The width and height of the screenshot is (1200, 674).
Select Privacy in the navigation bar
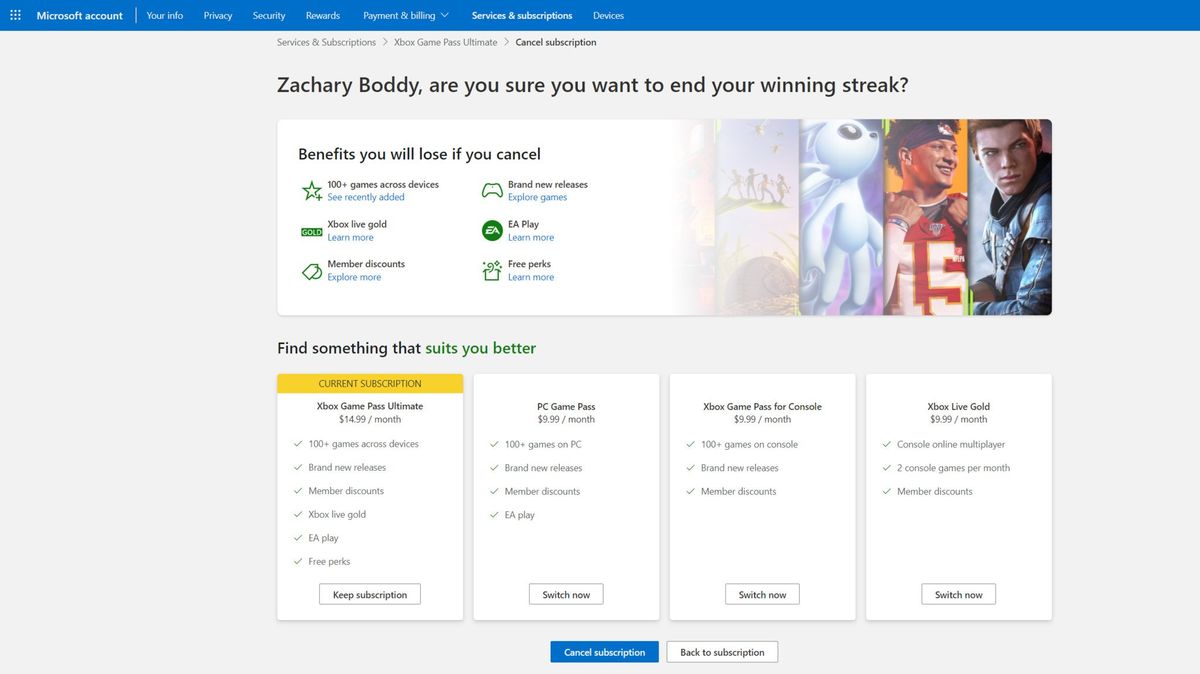217,15
